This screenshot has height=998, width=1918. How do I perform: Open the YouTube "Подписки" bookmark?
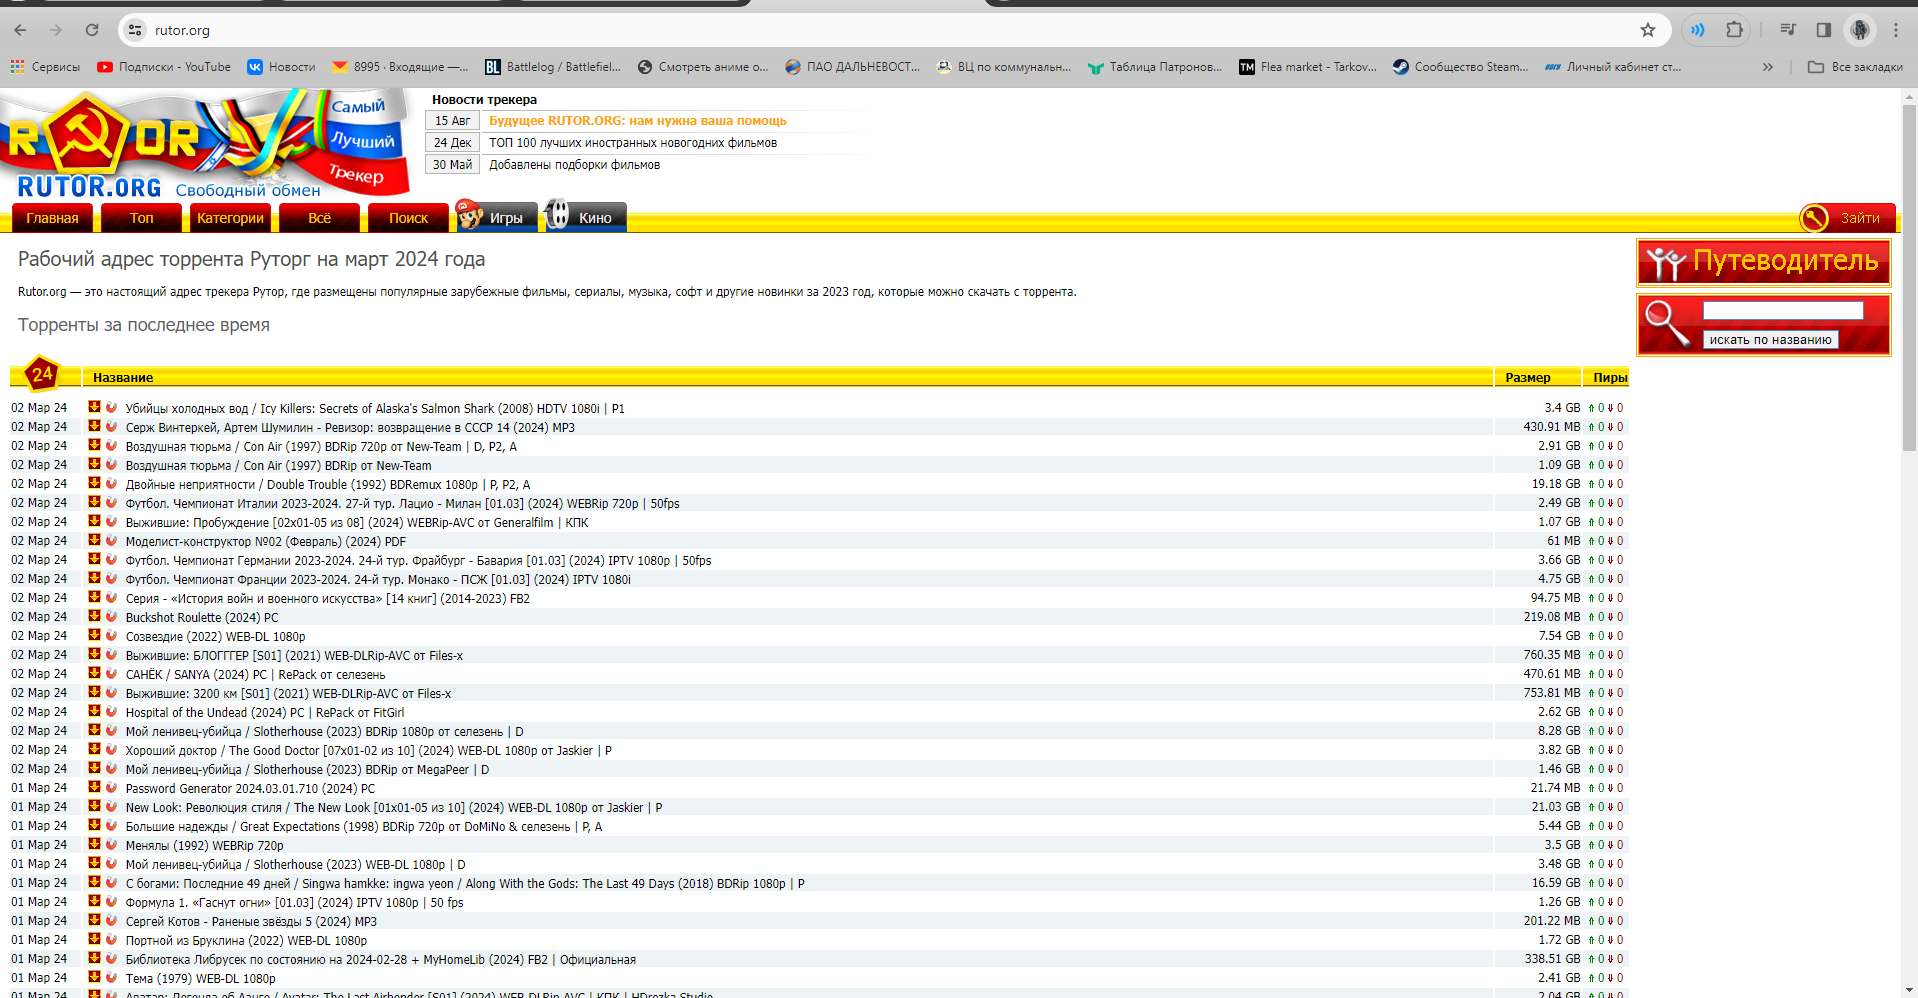click(164, 67)
